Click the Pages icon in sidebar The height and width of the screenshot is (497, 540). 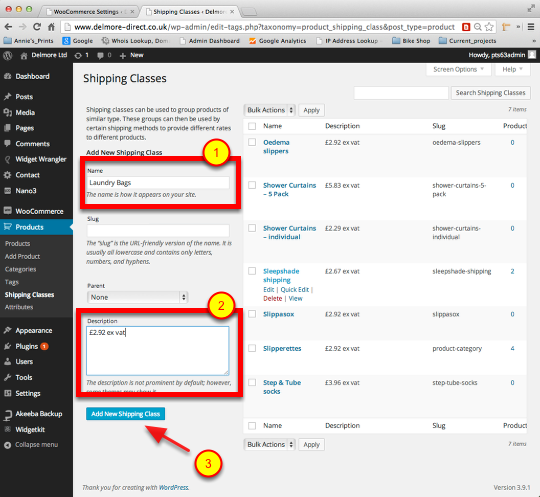pyautogui.click(x=8, y=128)
